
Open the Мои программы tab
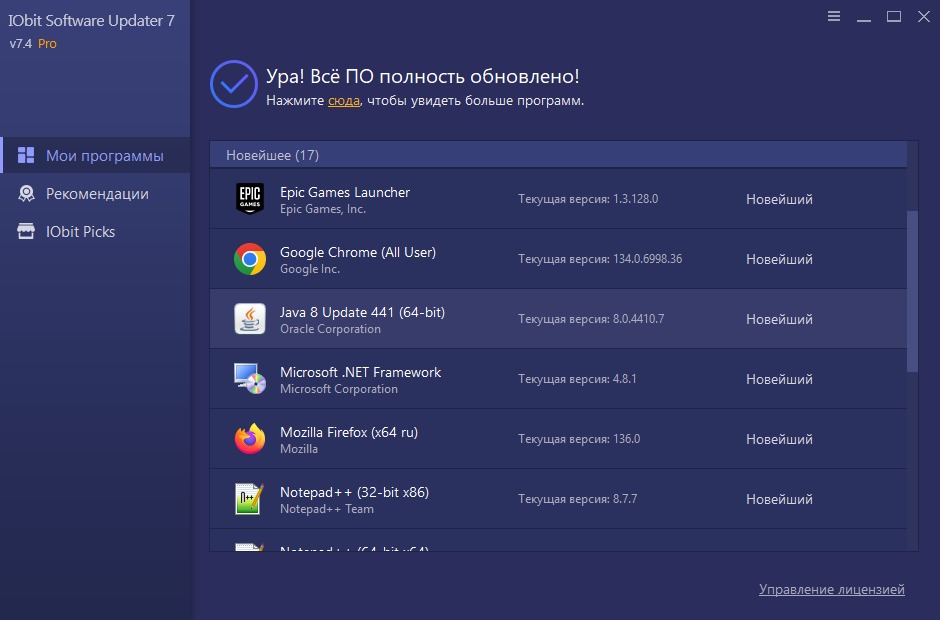(x=95, y=155)
